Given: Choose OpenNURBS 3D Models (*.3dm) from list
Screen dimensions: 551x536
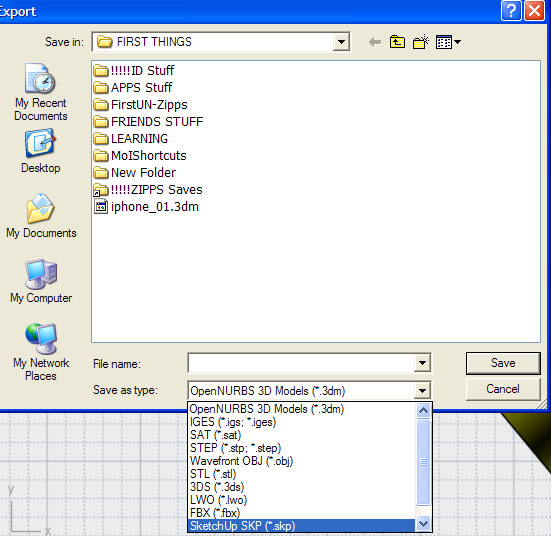Looking at the screenshot, I should coord(302,409).
